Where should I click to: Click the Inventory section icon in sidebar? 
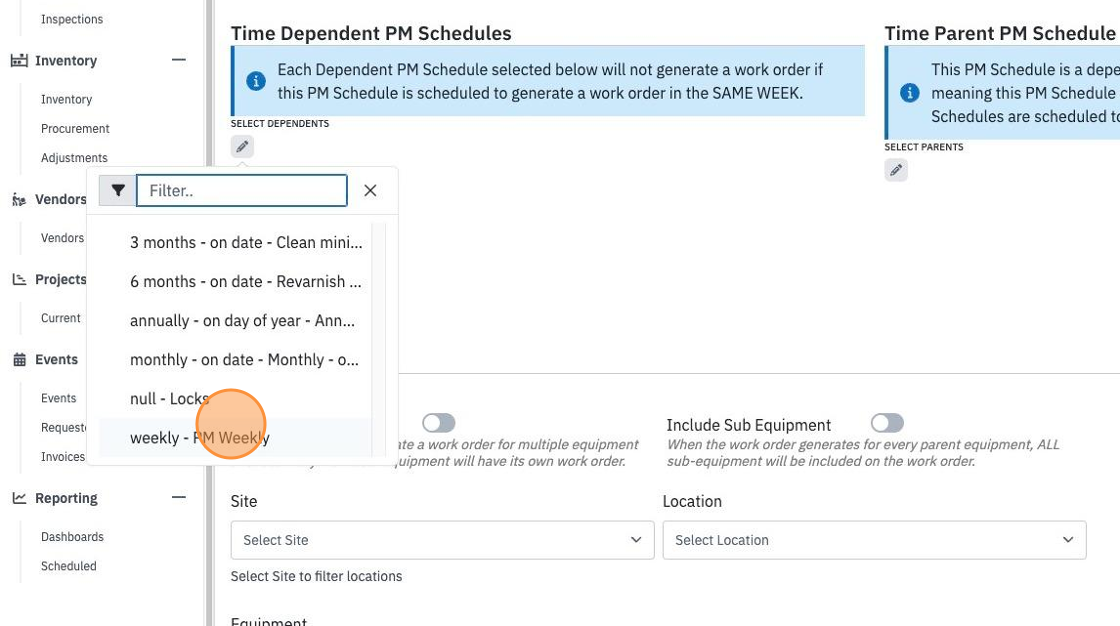[19, 61]
